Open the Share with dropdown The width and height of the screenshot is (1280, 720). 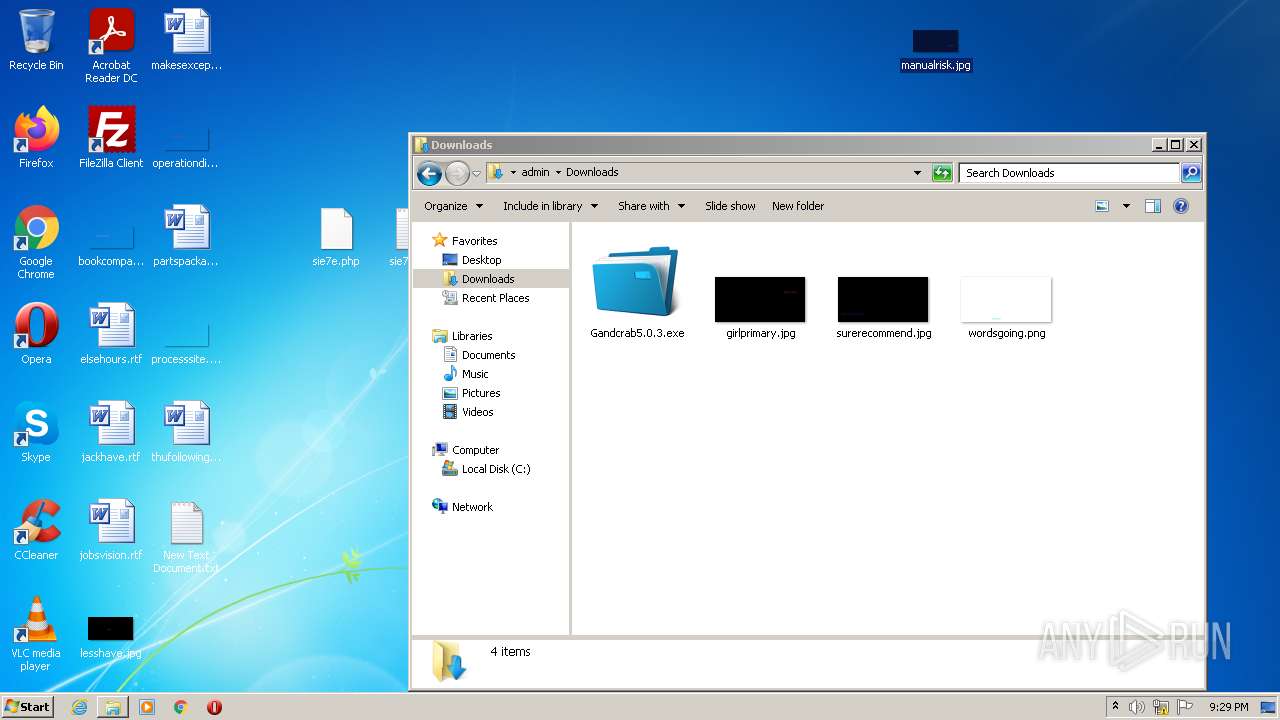(x=651, y=206)
